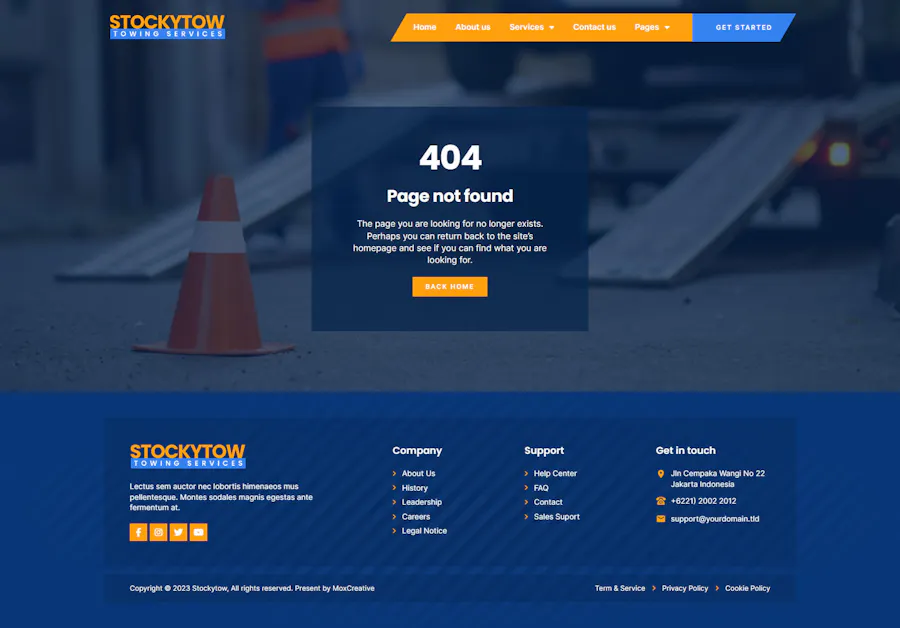This screenshot has width=900, height=628.
Task: Expand the Services dropdown arrow
Action: 552,28
